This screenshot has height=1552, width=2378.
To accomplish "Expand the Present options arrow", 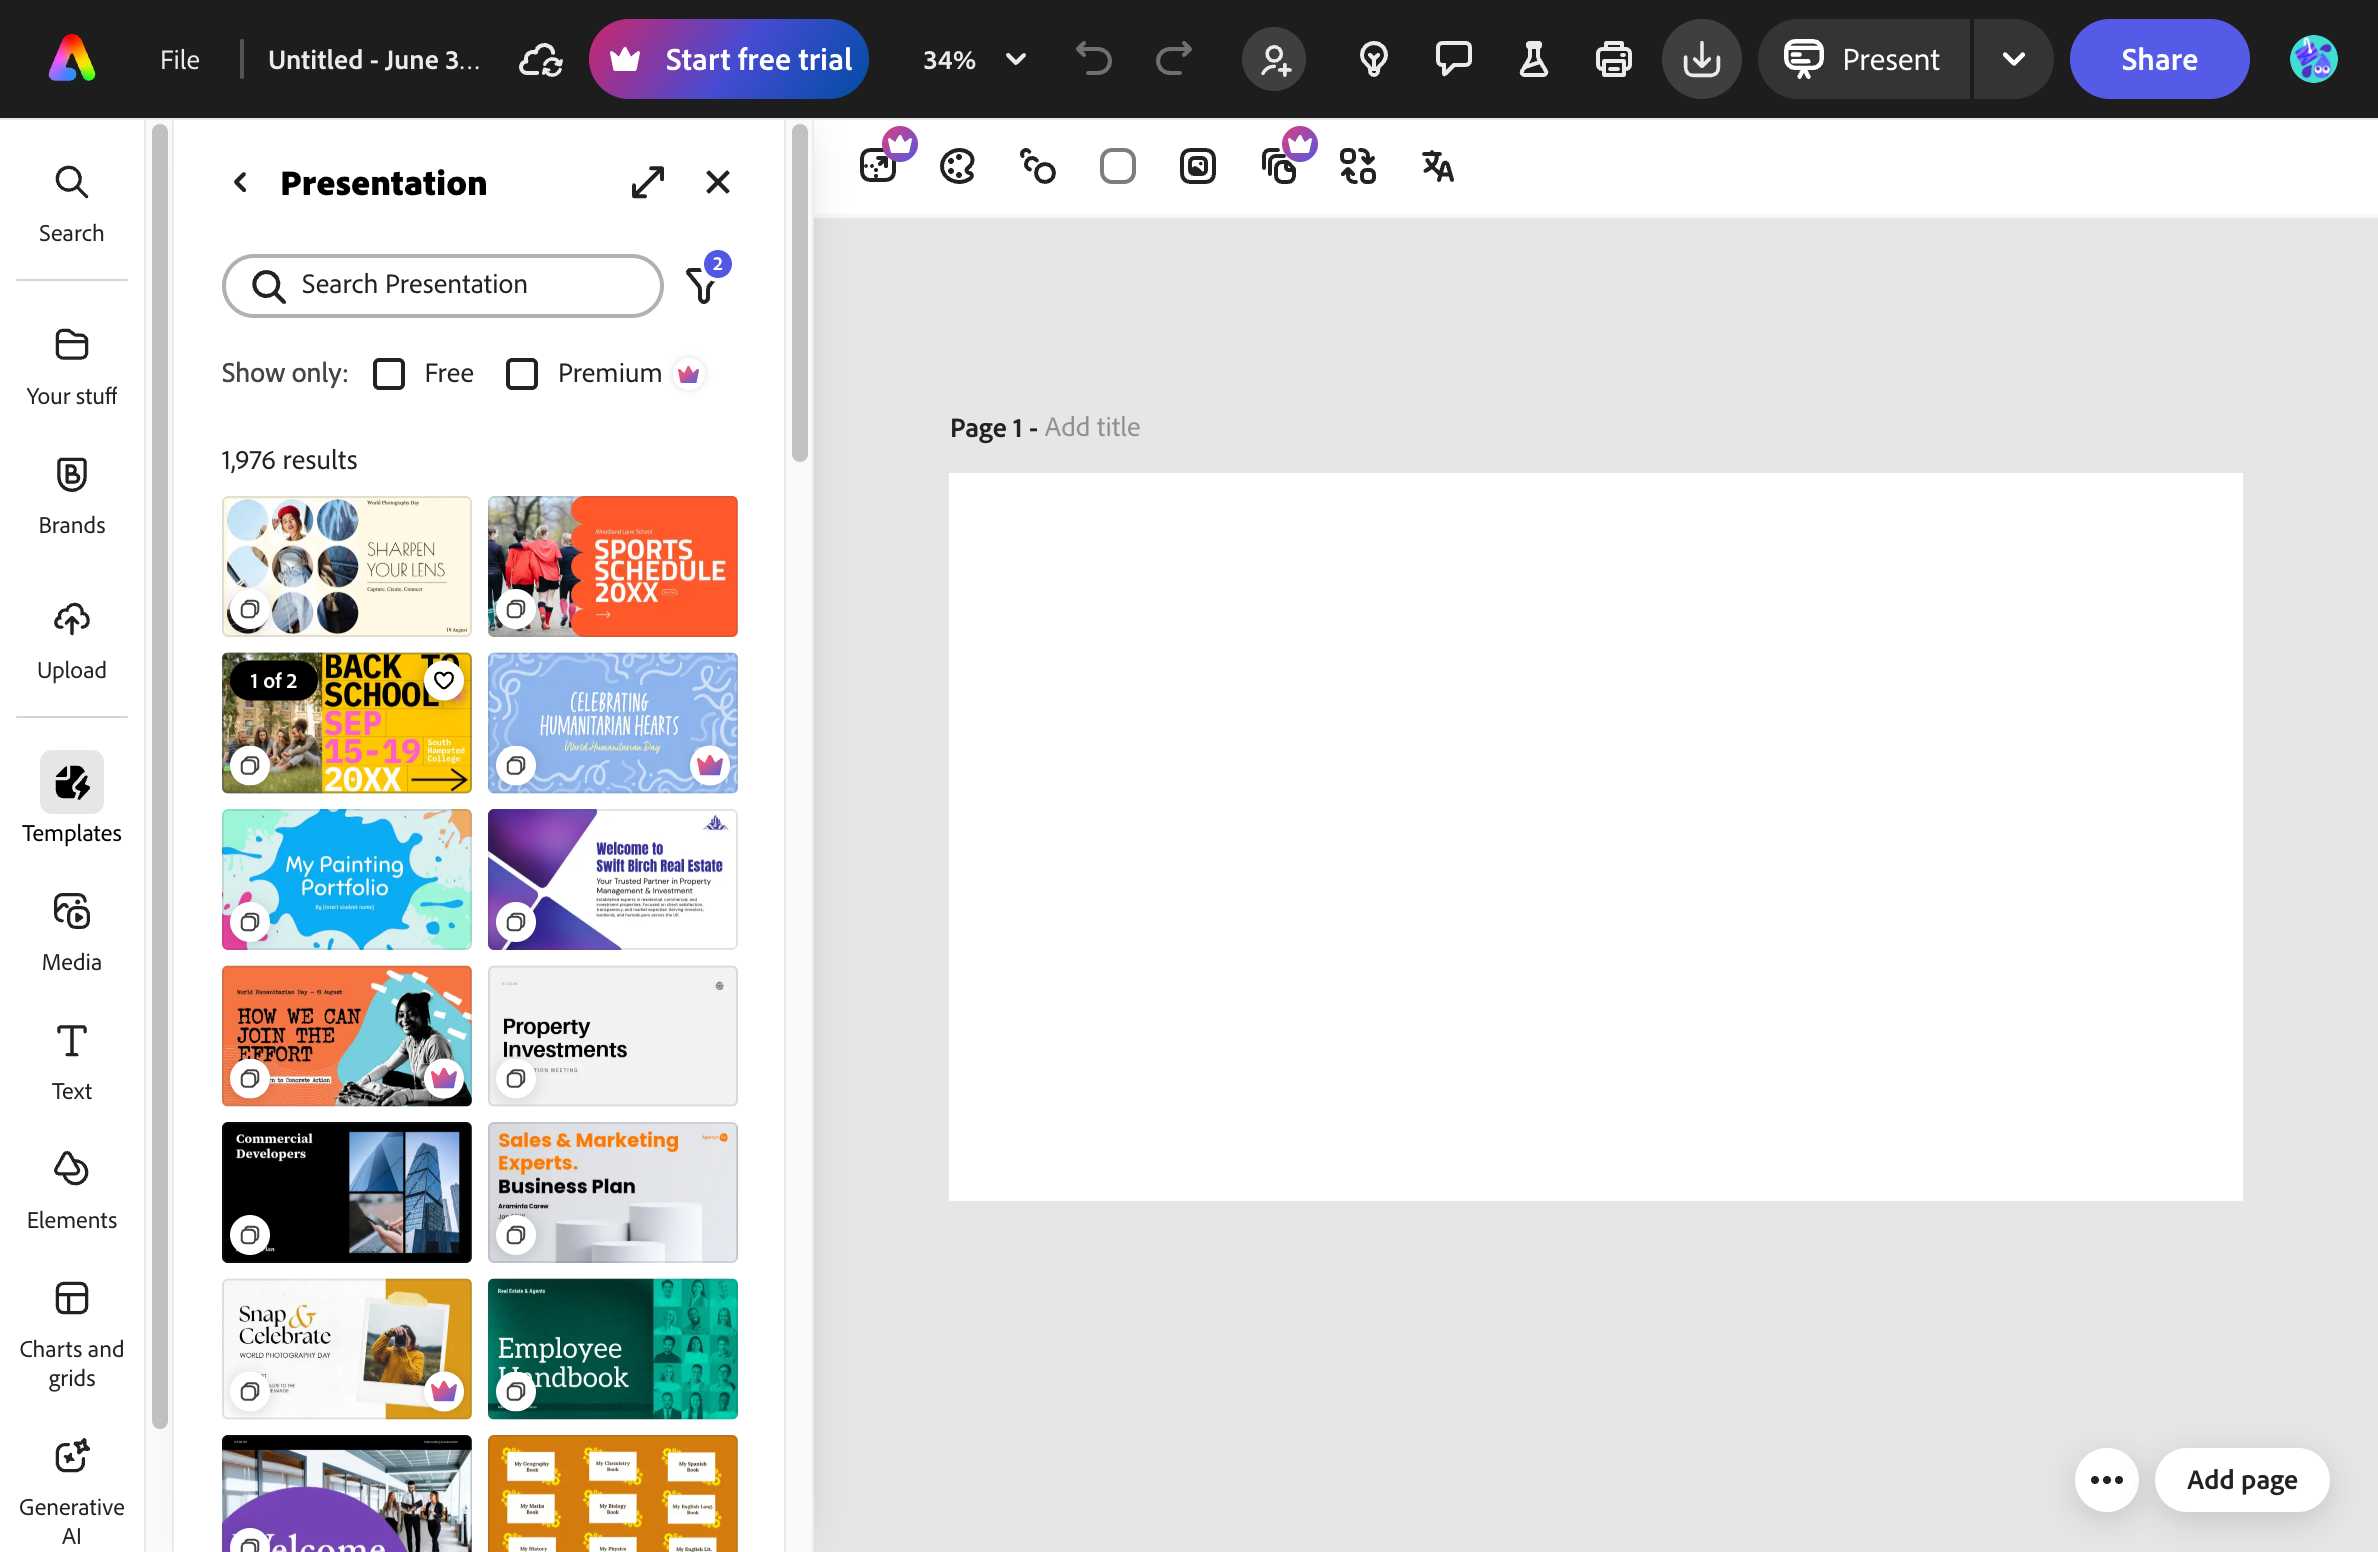I will 2013,60.
